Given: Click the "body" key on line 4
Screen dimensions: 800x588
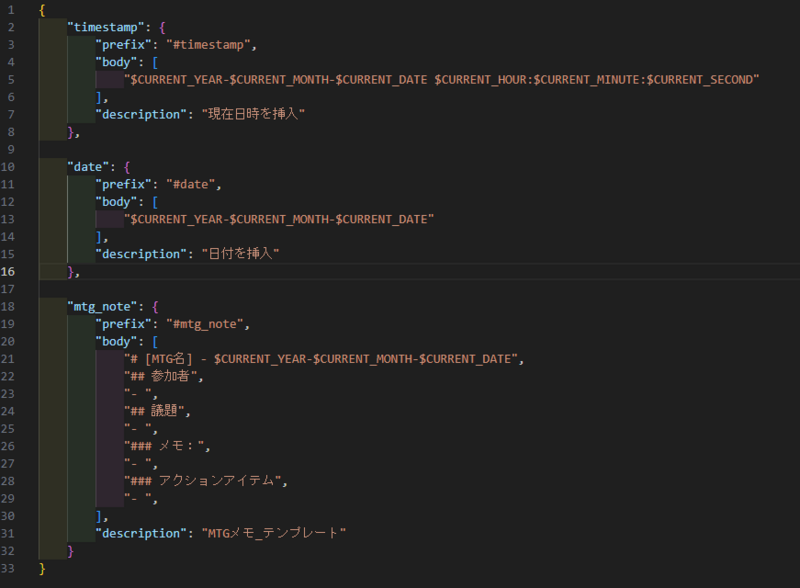Looking at the screenshot, I should point(116,62).
